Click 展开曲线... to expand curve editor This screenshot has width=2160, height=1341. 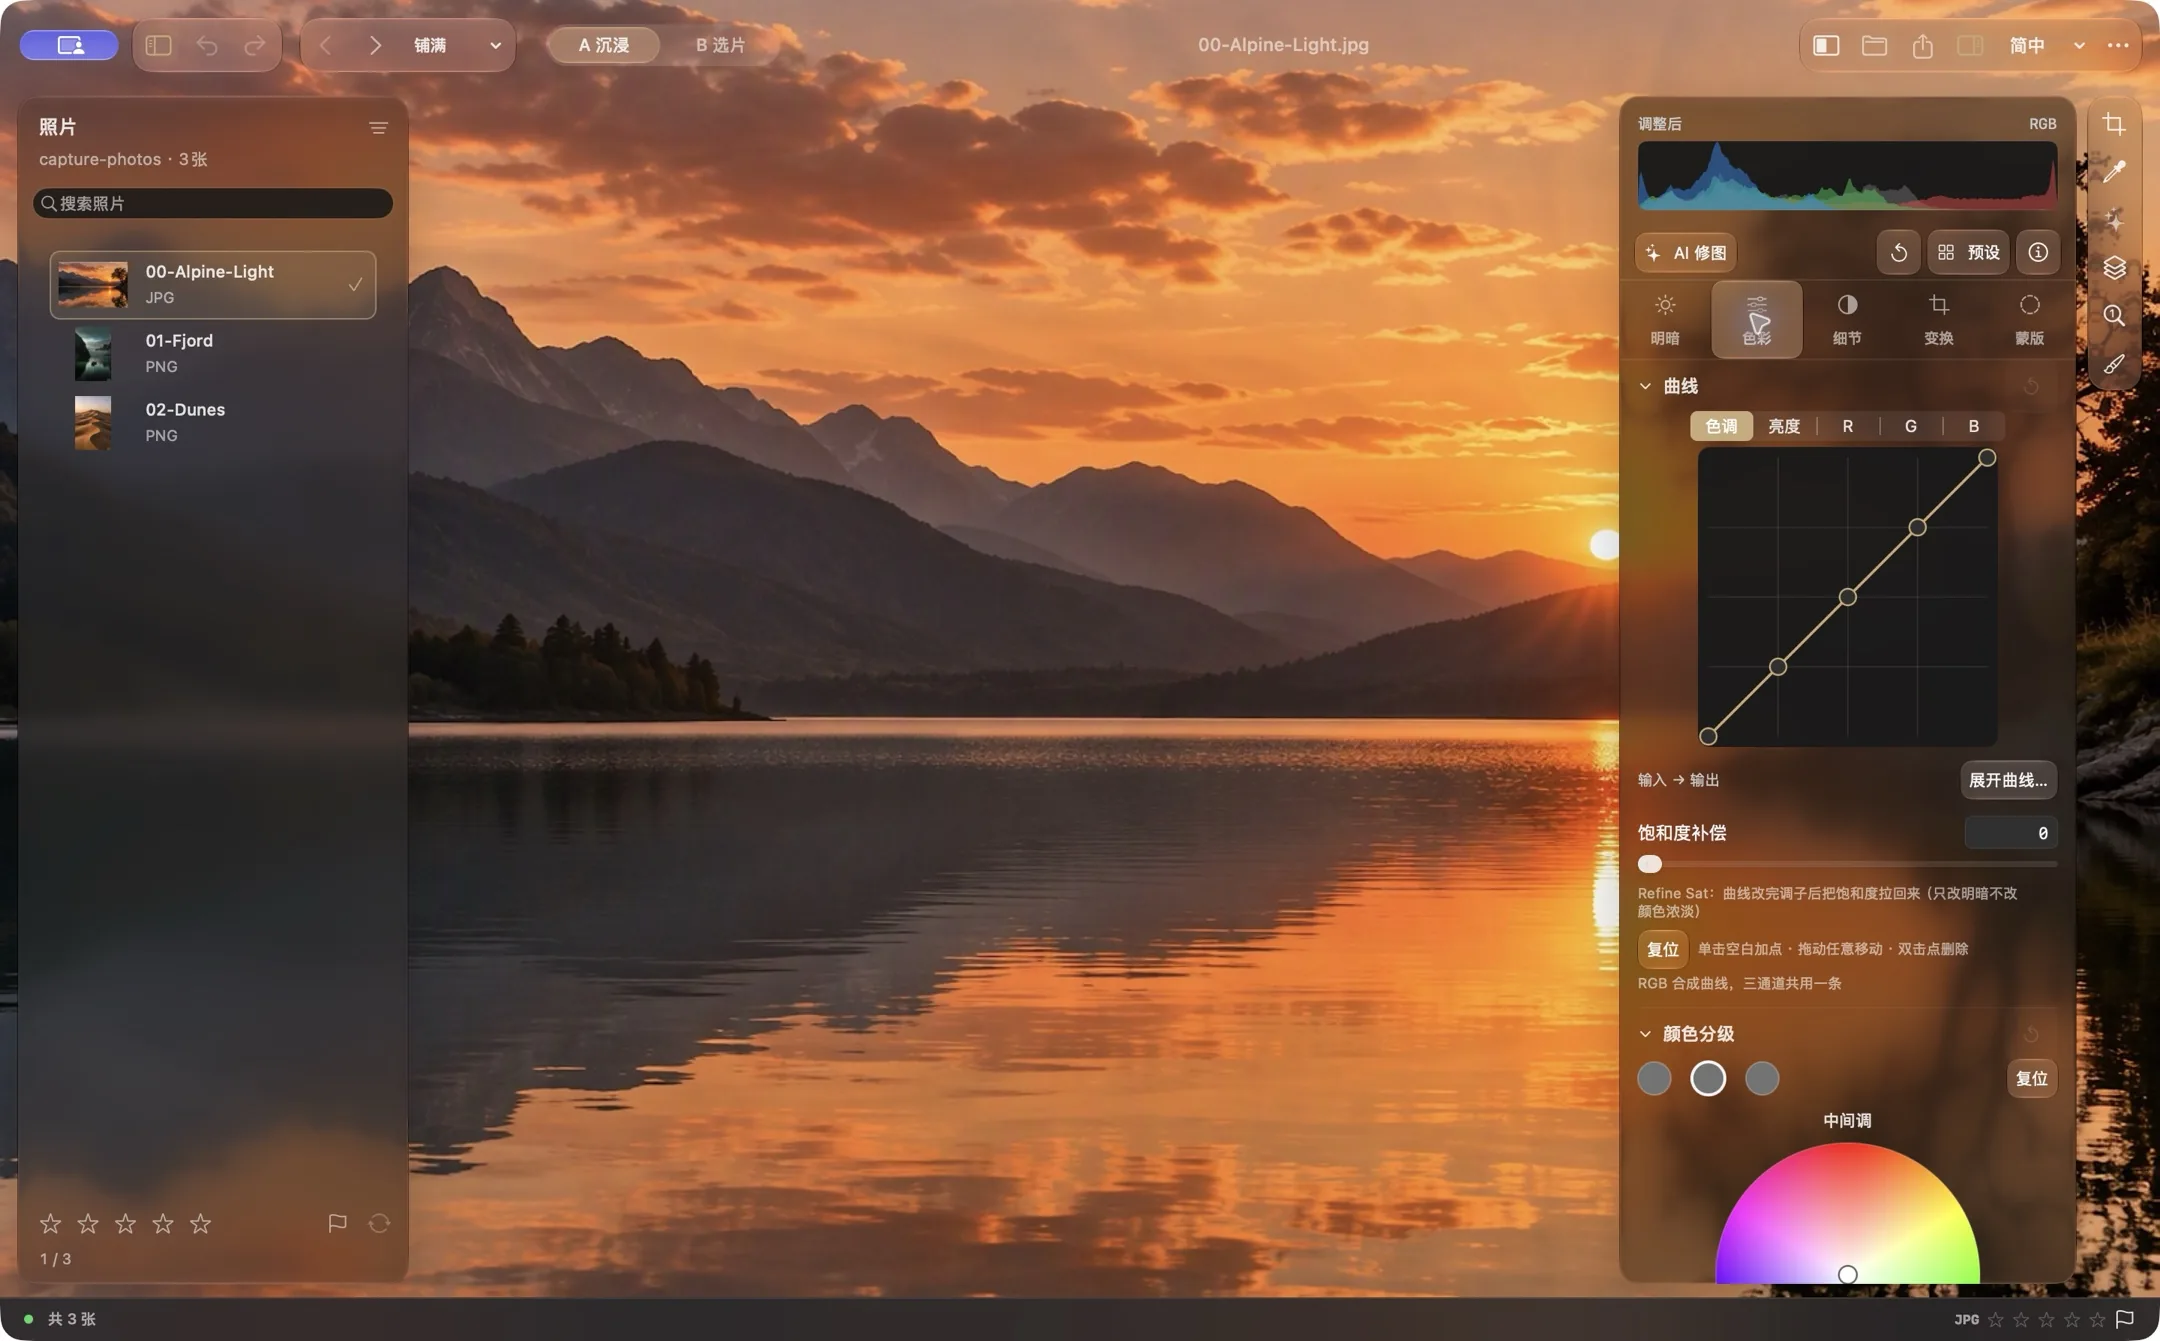pos(2008,780)
